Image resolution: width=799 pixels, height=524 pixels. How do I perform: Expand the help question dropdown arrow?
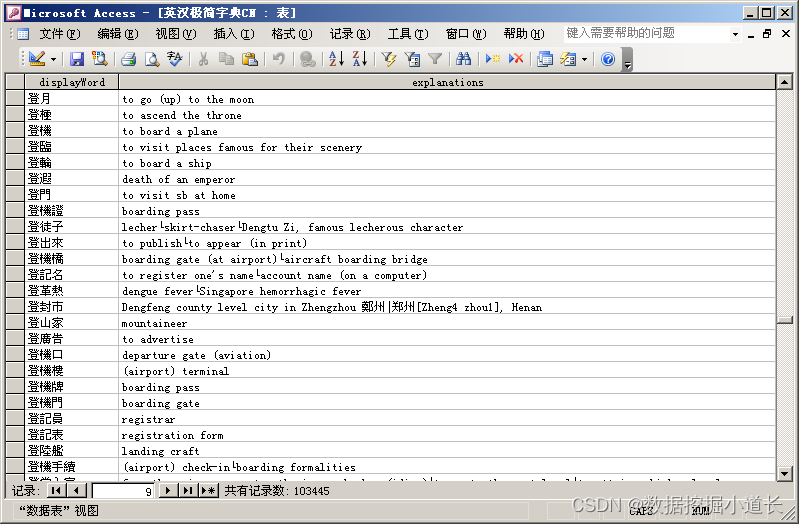735,34
